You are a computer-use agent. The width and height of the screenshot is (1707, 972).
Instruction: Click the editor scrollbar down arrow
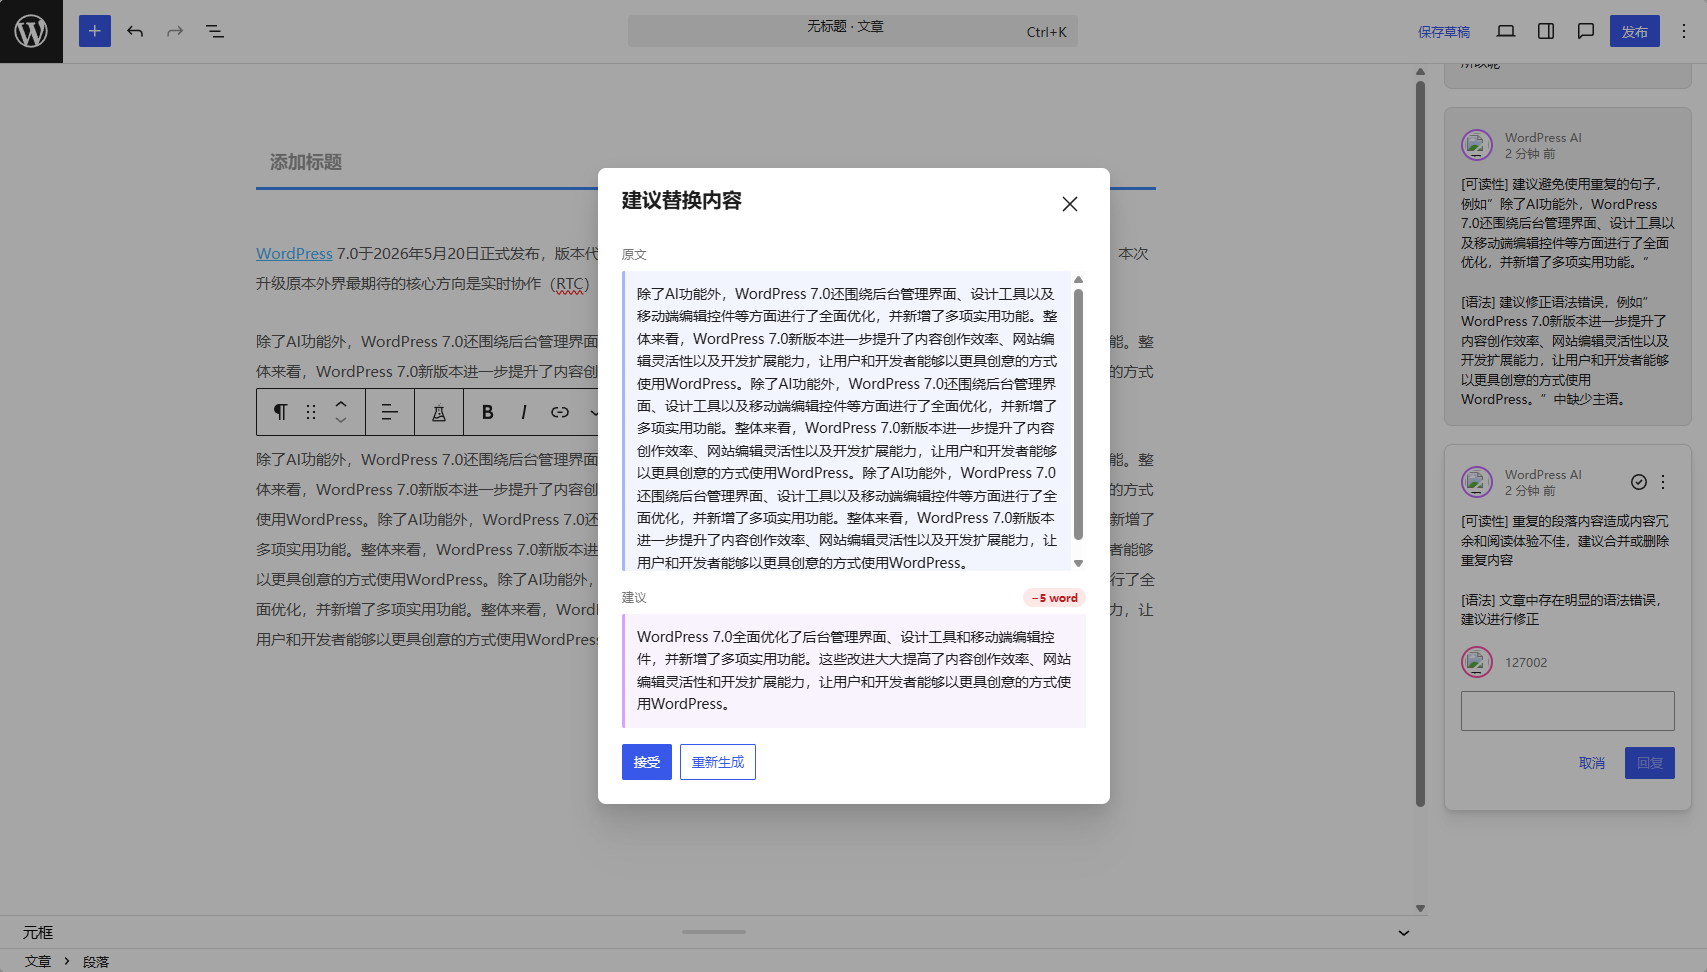pyautogui.click(x=1420, y=909)
